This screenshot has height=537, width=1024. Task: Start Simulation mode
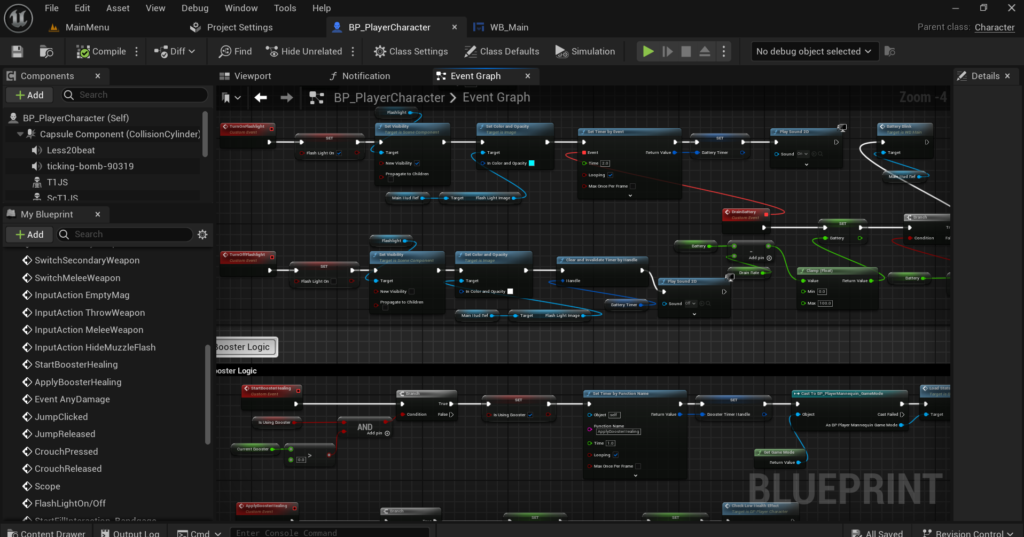(x=585, y=52)
